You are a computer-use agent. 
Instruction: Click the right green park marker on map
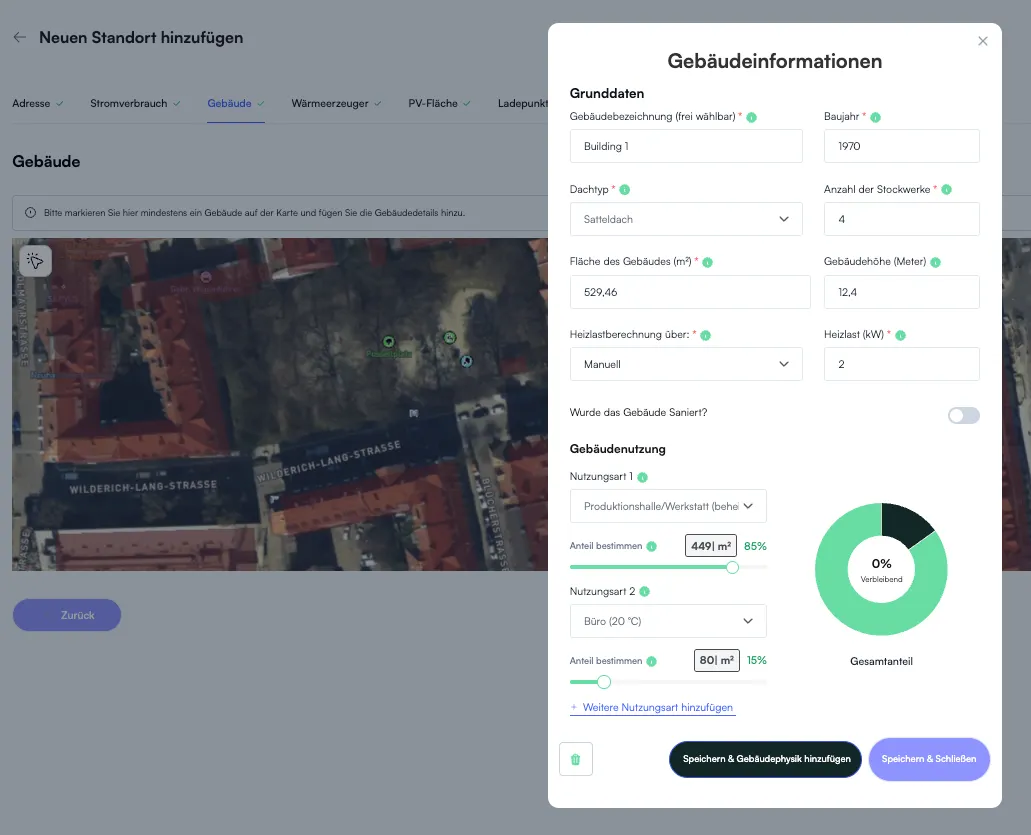pyautogui.click(x=450, y=337)
